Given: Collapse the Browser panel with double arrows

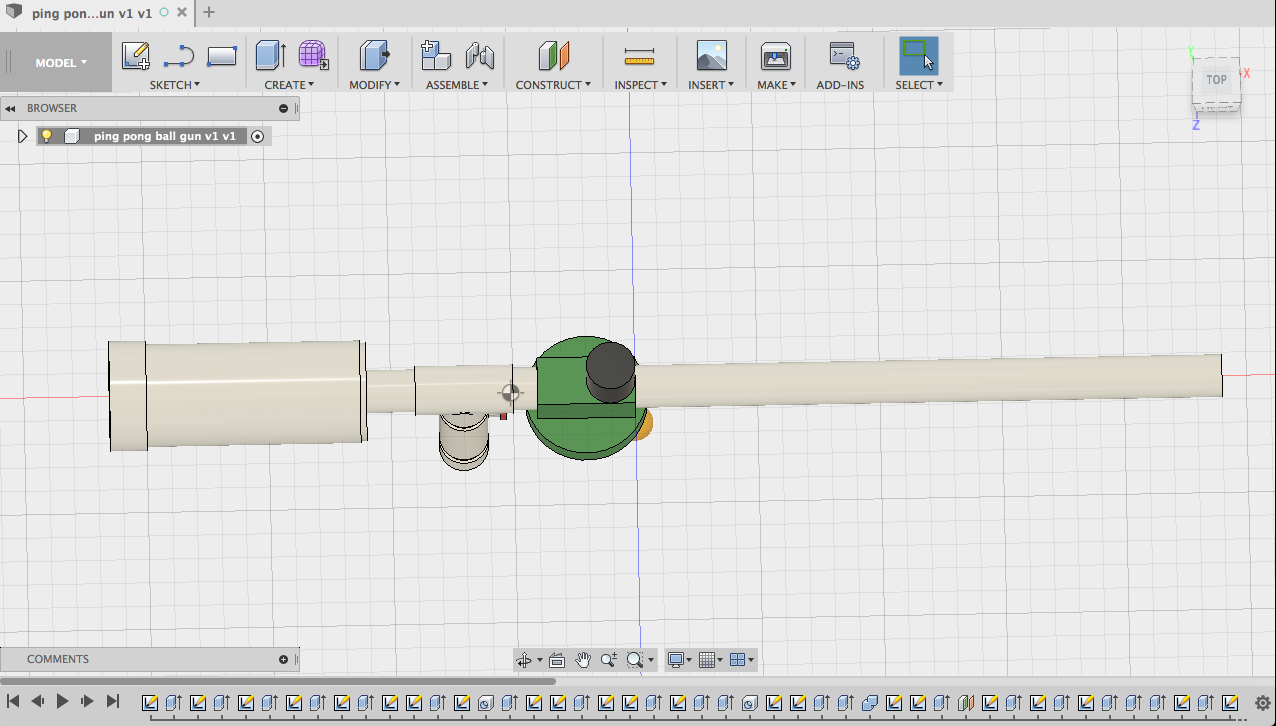Looking at the screenshot, I should [11, 108].
